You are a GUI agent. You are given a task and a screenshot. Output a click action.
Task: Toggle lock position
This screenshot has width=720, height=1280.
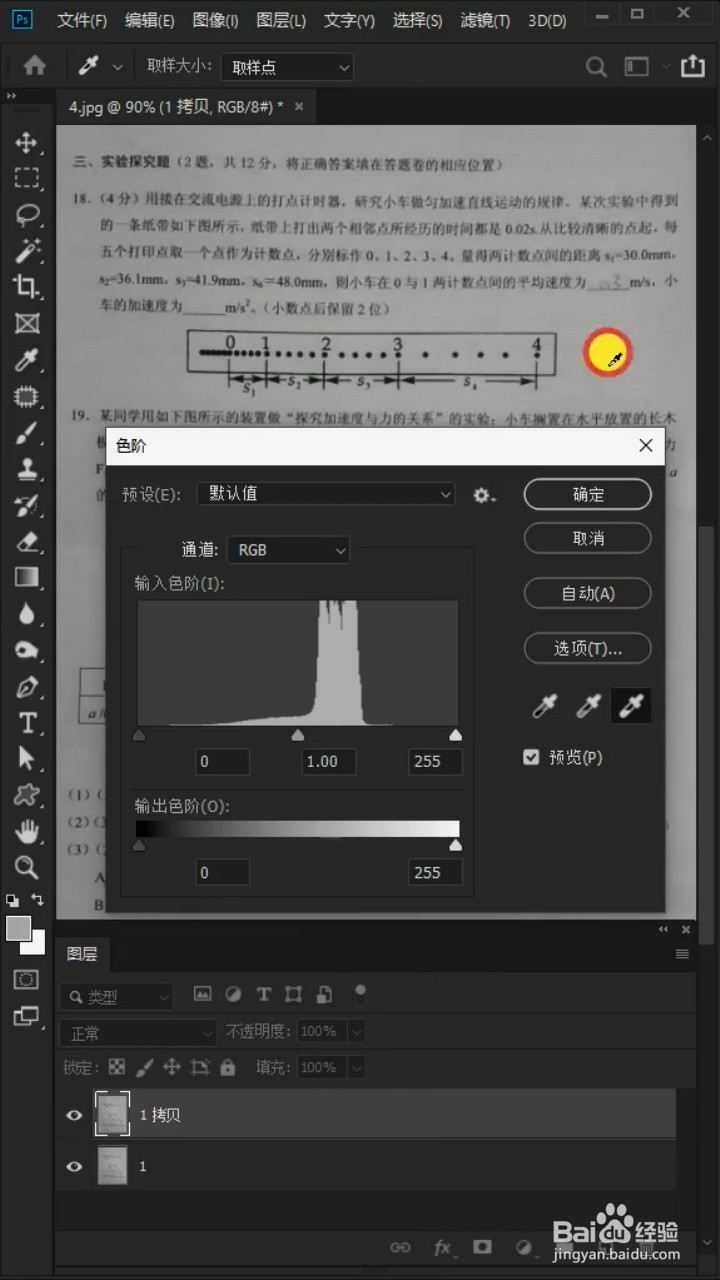point(172,1067)
